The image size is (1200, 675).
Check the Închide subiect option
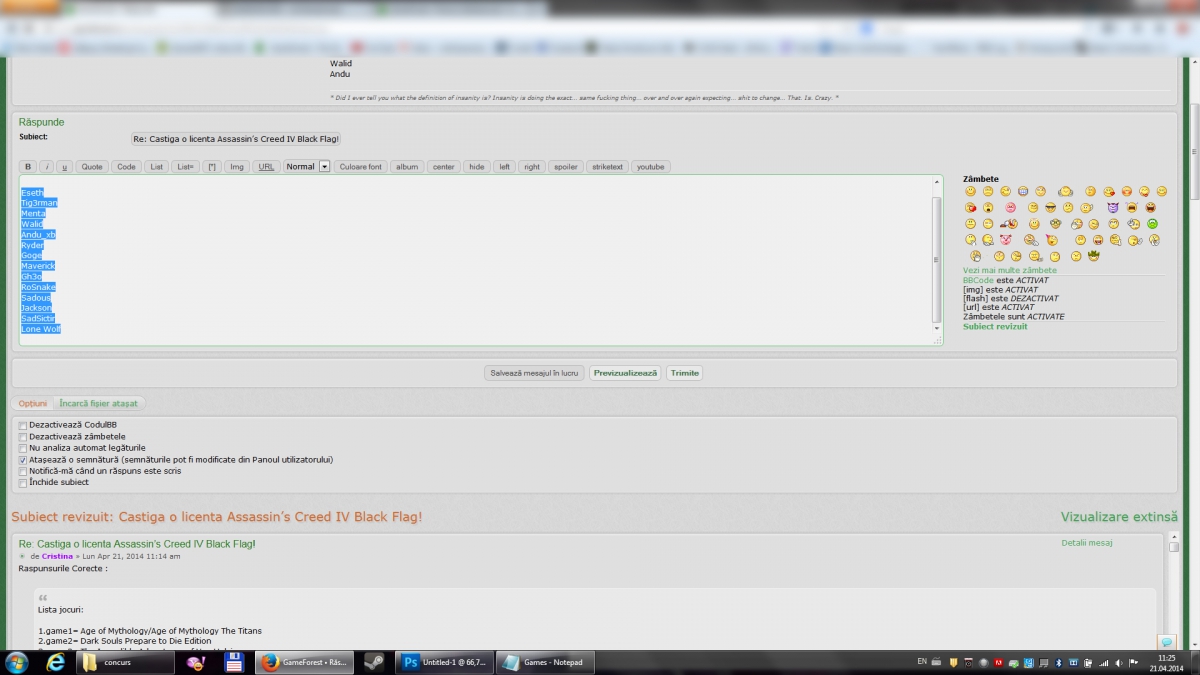[23, 483]
